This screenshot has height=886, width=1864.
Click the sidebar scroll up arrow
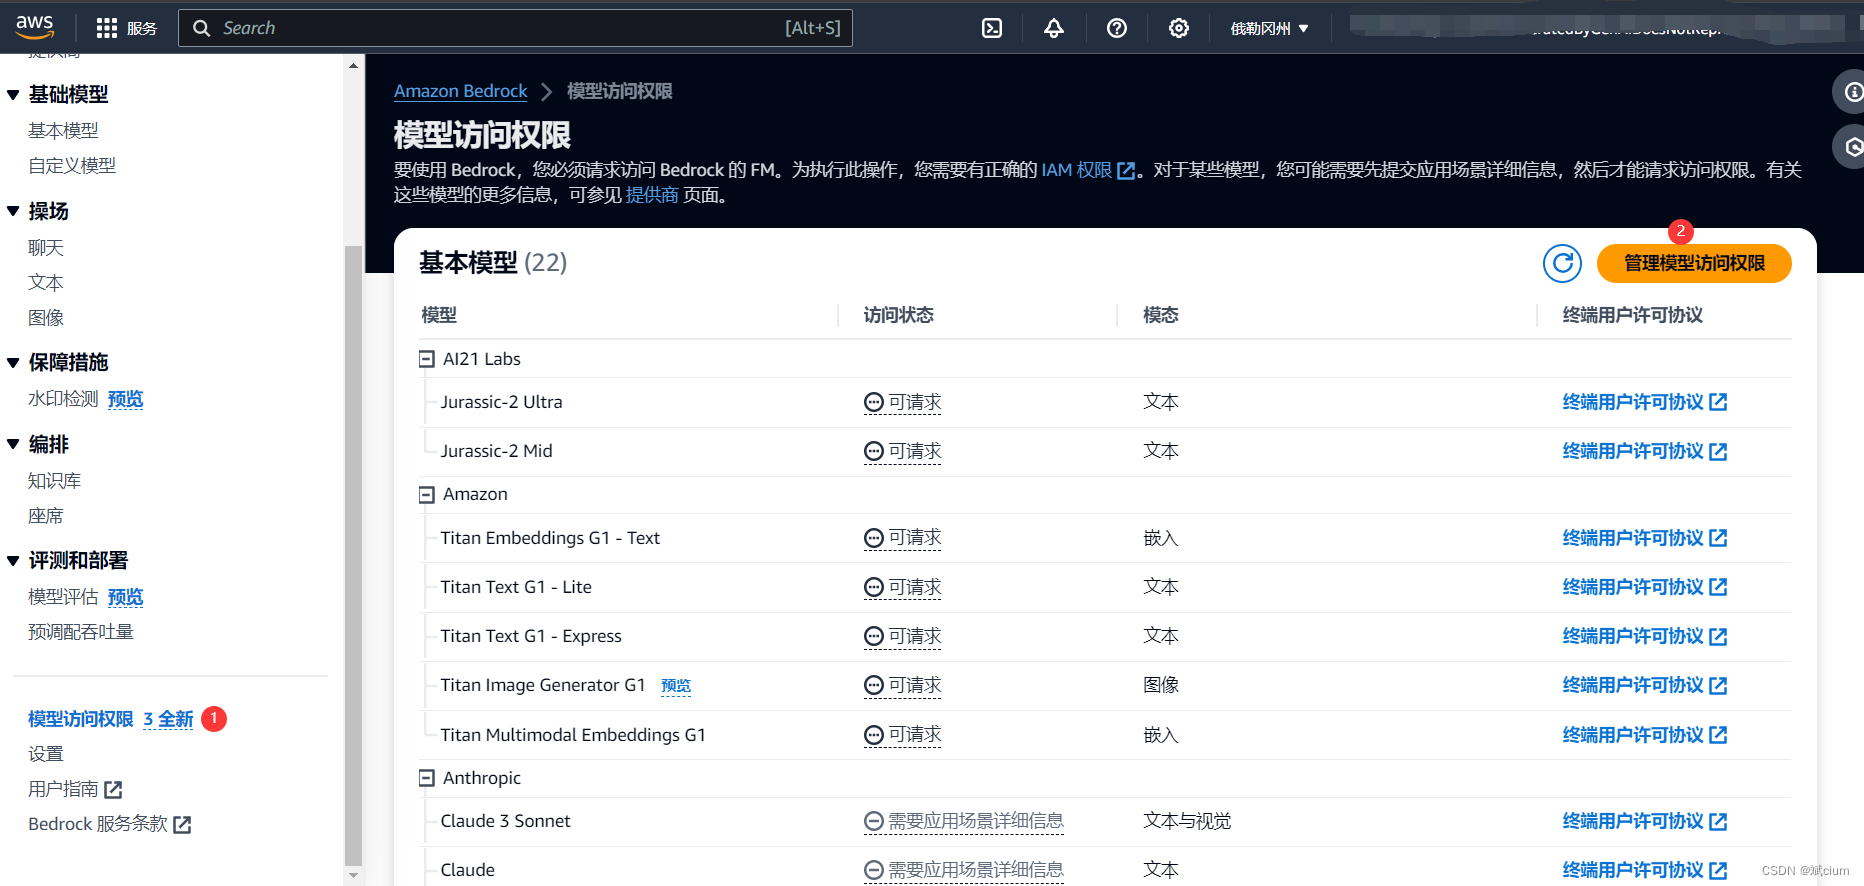(353, 65)
